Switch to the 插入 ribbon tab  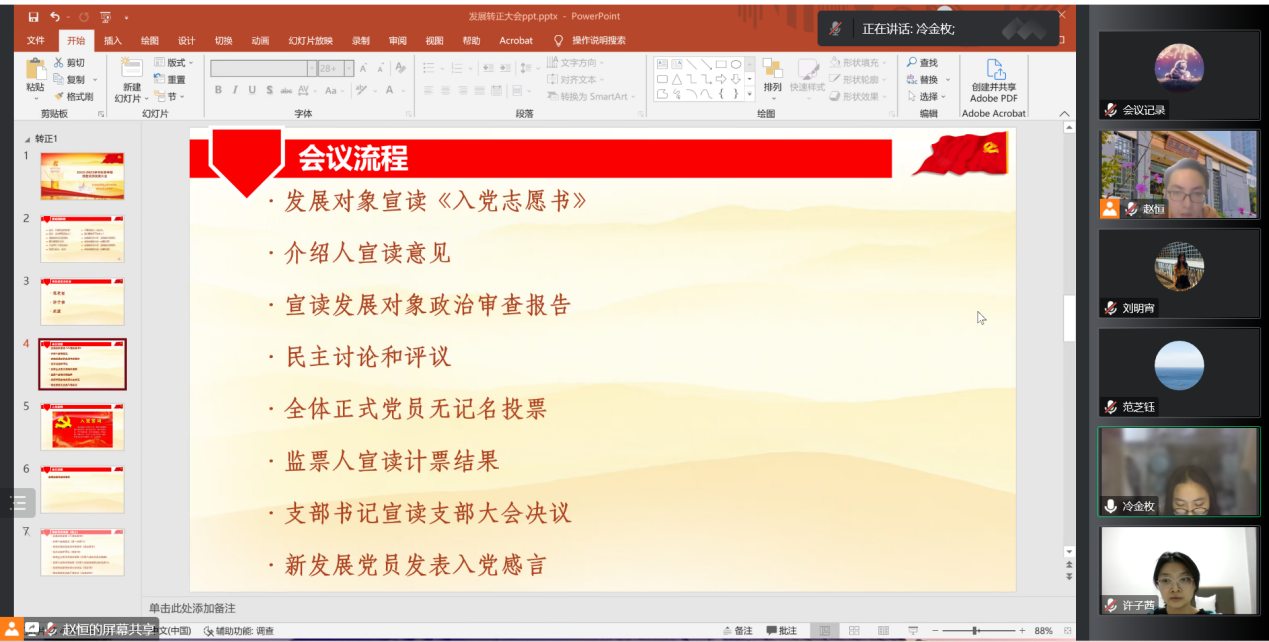(111, 40)
